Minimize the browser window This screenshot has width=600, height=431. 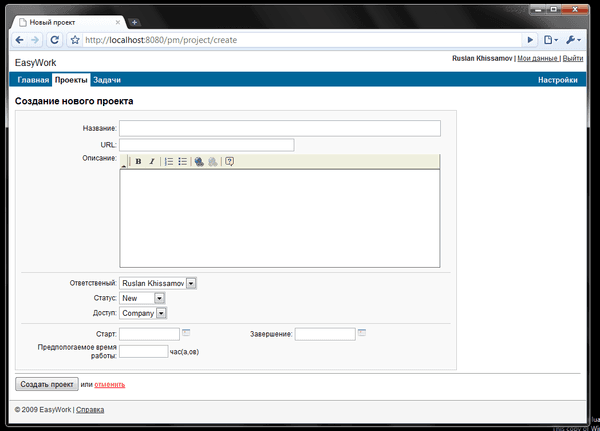[x=538, y=10]
